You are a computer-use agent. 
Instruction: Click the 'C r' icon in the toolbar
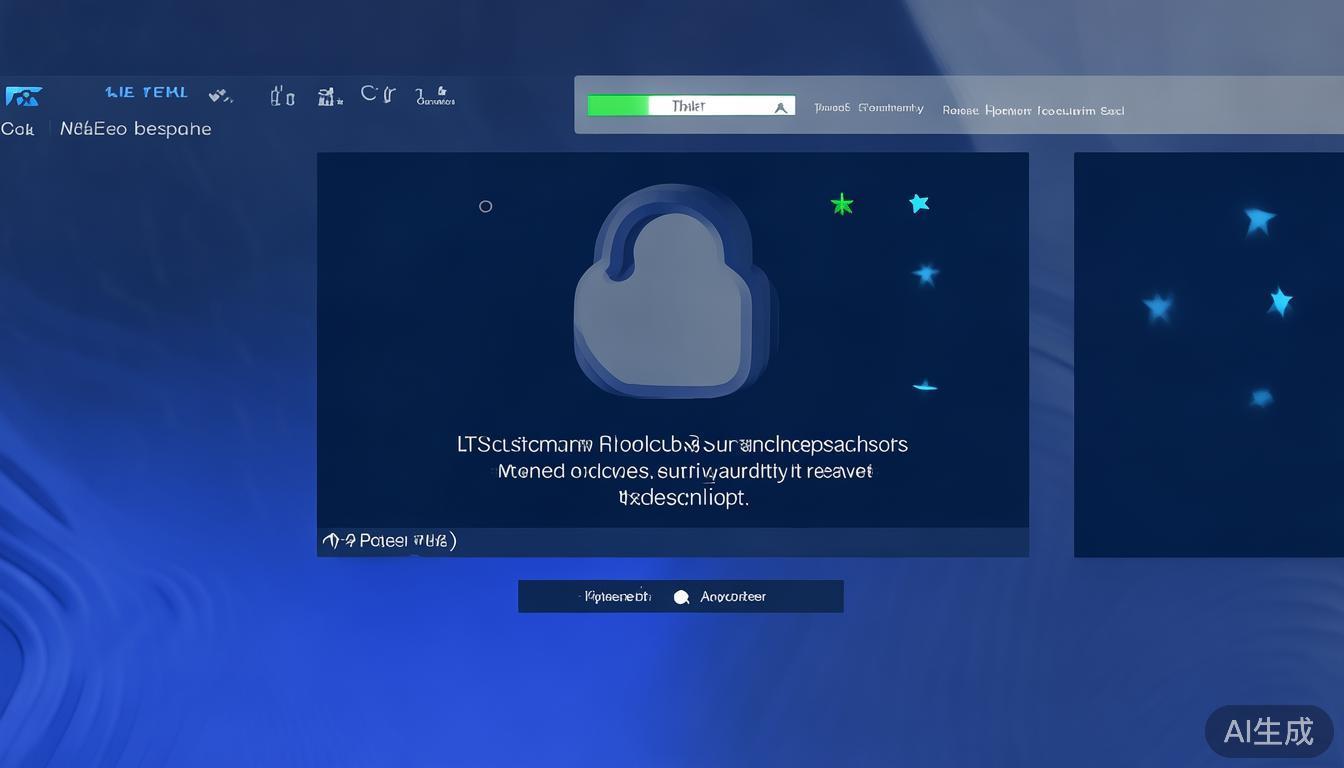tap(377, 95)
